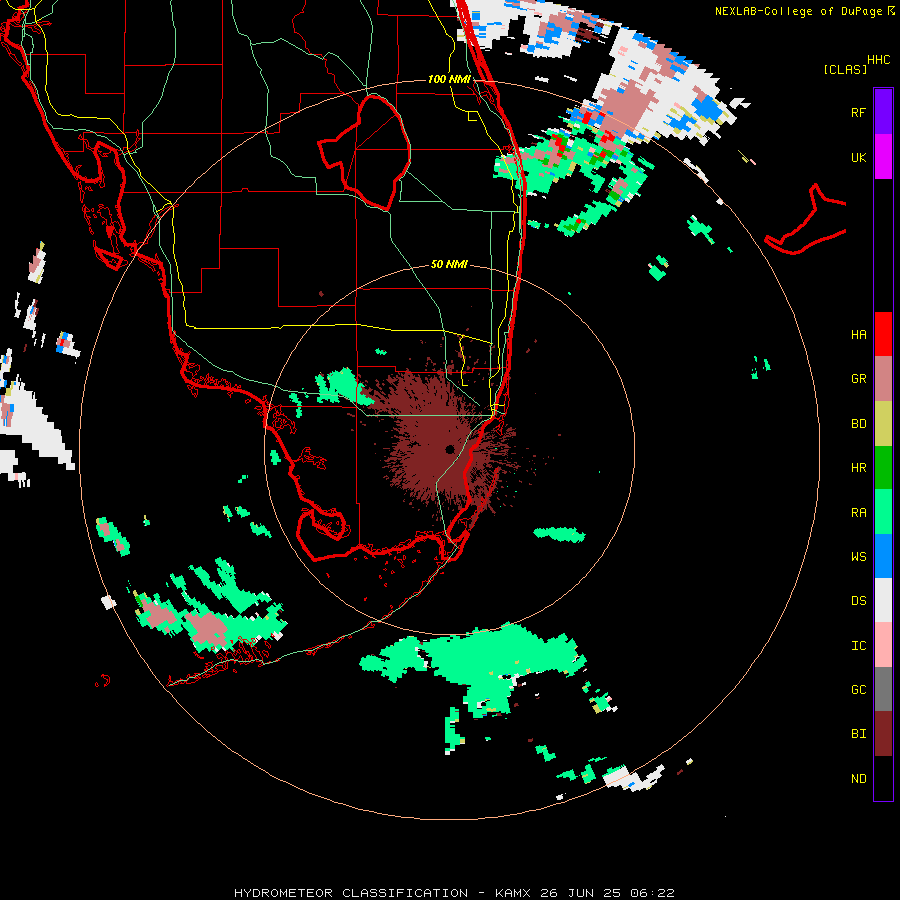This screenshot has height=900, width=900.
Task: Click the "DS" legend label
Action: (x=858, y=601)
